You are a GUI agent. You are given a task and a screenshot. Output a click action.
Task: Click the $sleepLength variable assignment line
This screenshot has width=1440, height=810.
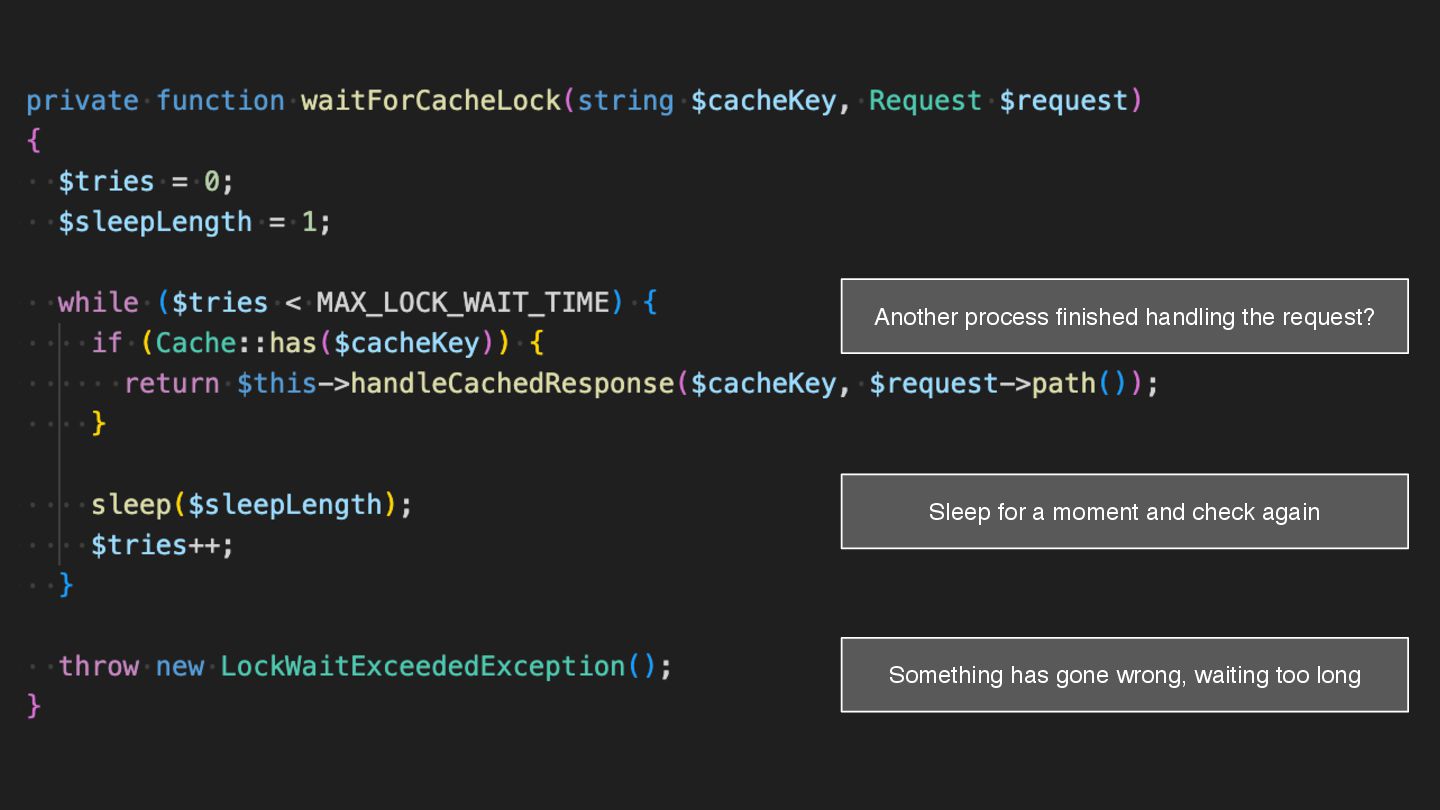194,222
